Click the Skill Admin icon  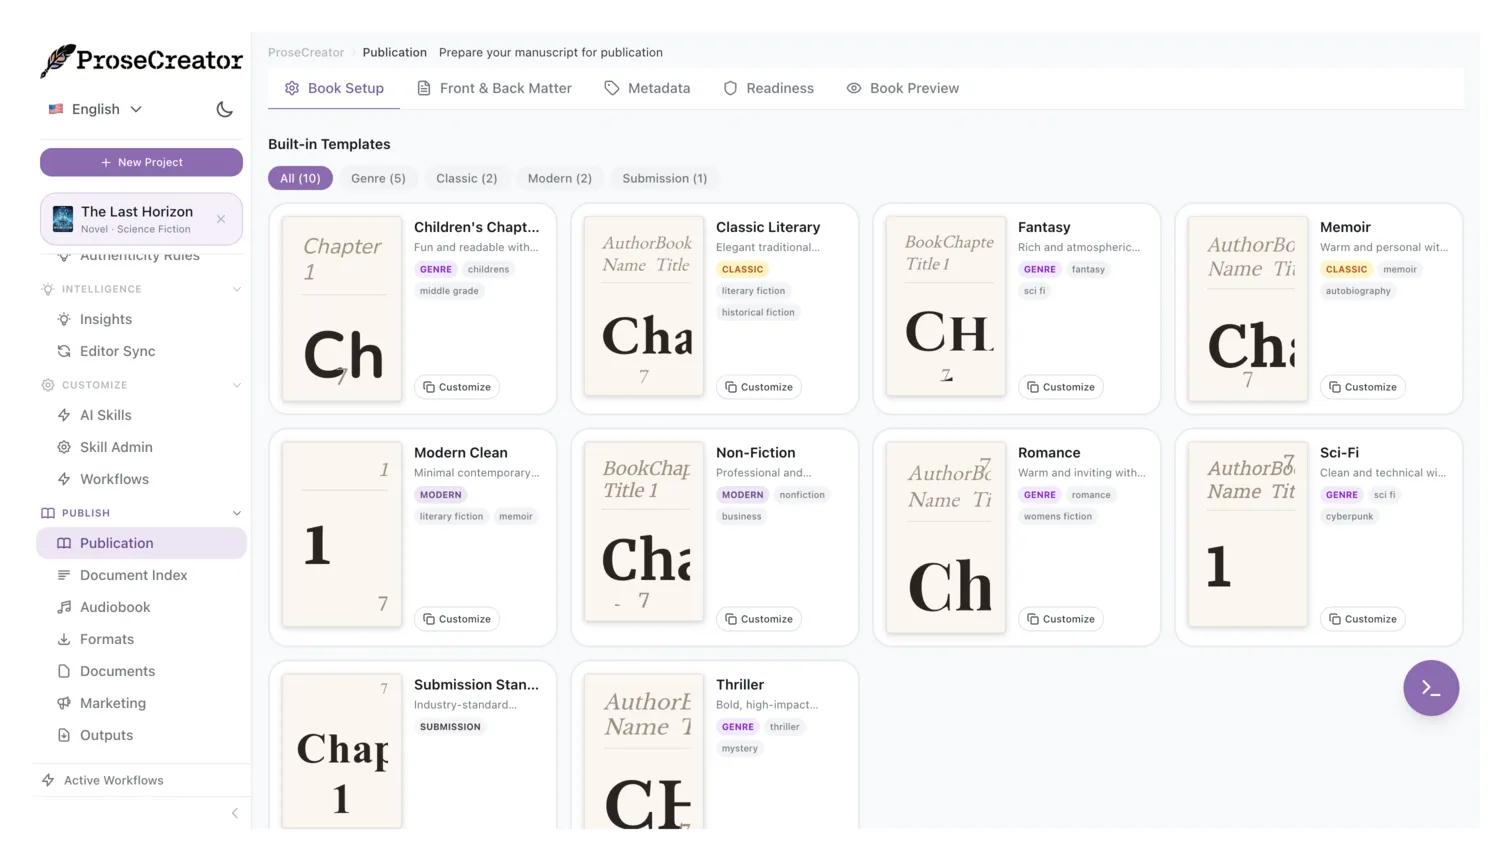tap(64, 448)
